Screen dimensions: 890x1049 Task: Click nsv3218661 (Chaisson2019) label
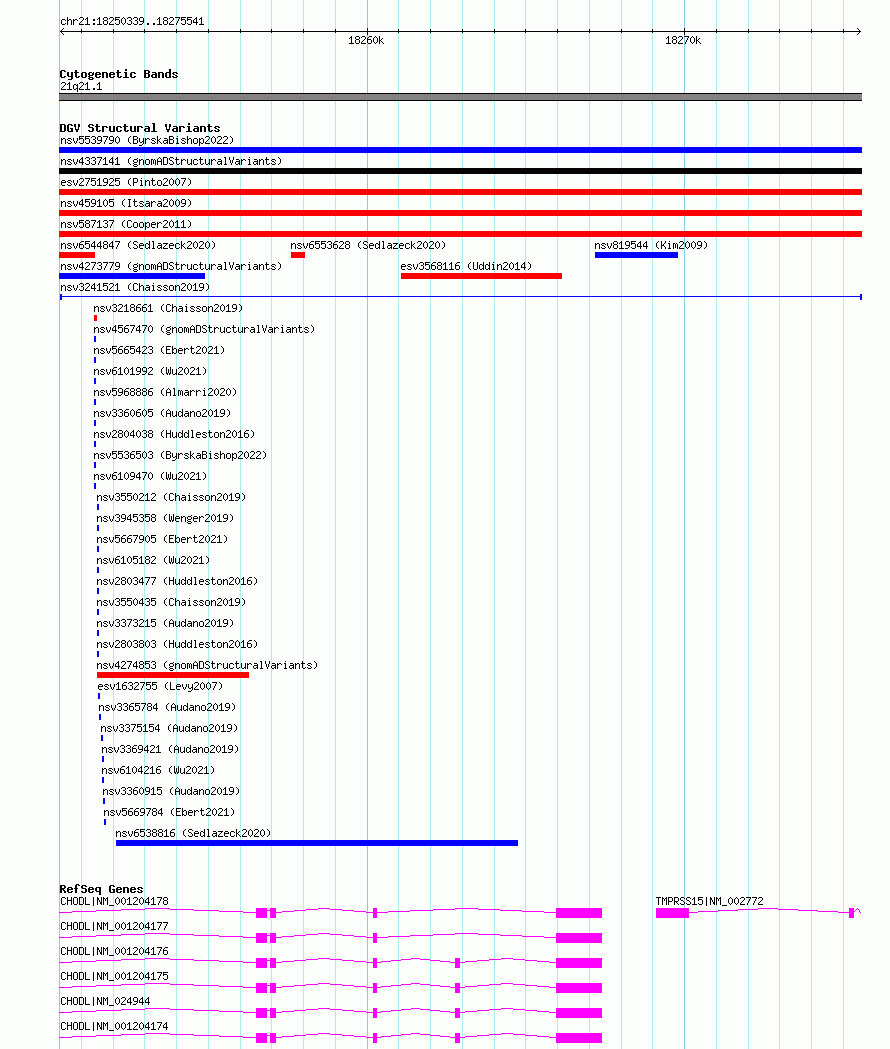point(168,308)
